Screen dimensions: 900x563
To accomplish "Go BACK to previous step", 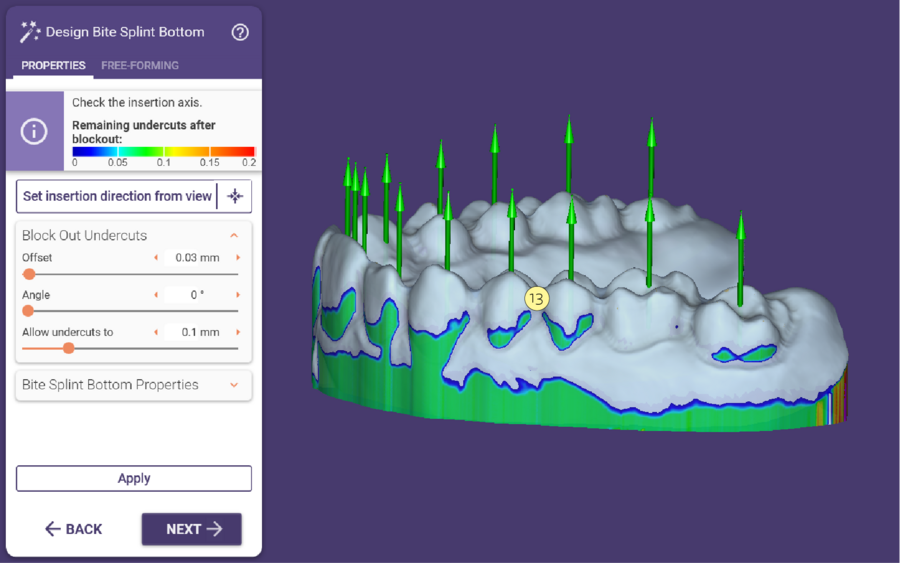I will (73, 529).
